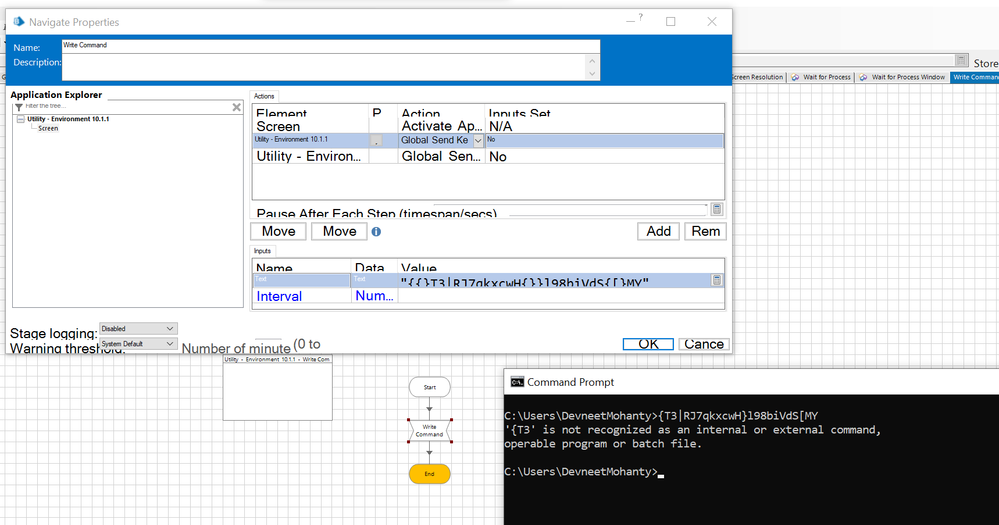
Task: Click the second Move button beside info icon
Action: (339, 231)
